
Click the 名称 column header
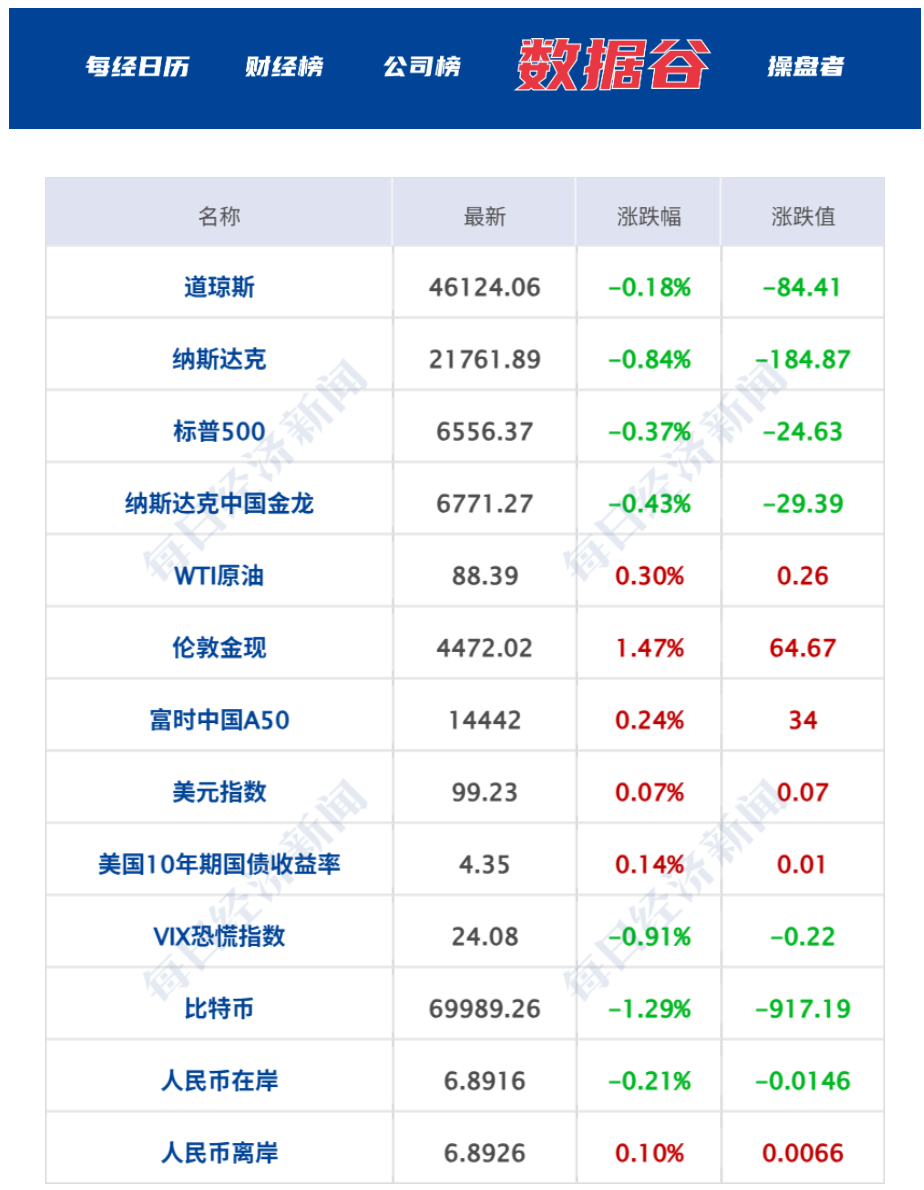[x=219, y=216]
